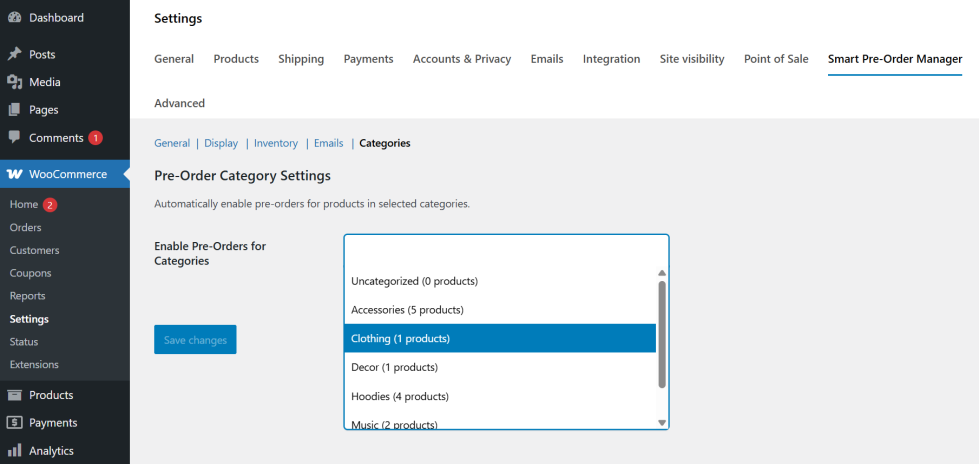This screenshot has height=464, width=979.
Task: Click the Payments dollar icon
Action: [14, 423]
